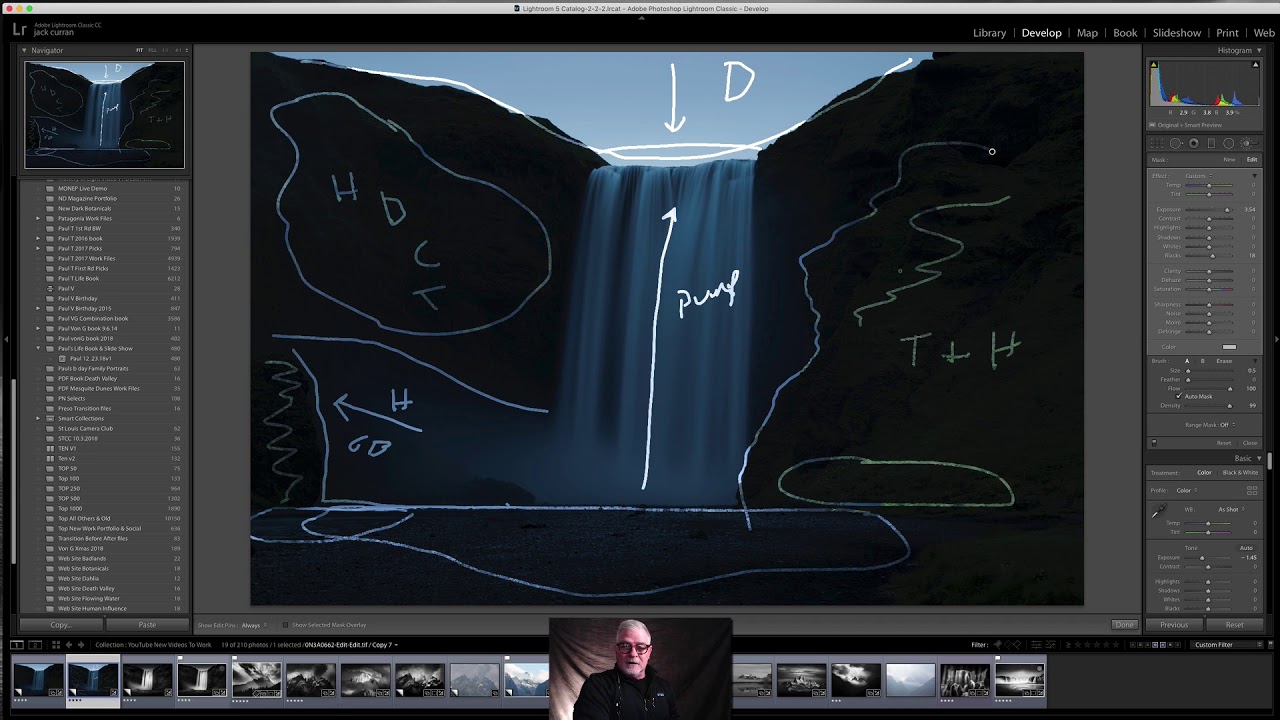The width and height of the screenshot is (1280, 720).
Task: Open Grid view from filmstrip bar
Action: pos(56,645)
